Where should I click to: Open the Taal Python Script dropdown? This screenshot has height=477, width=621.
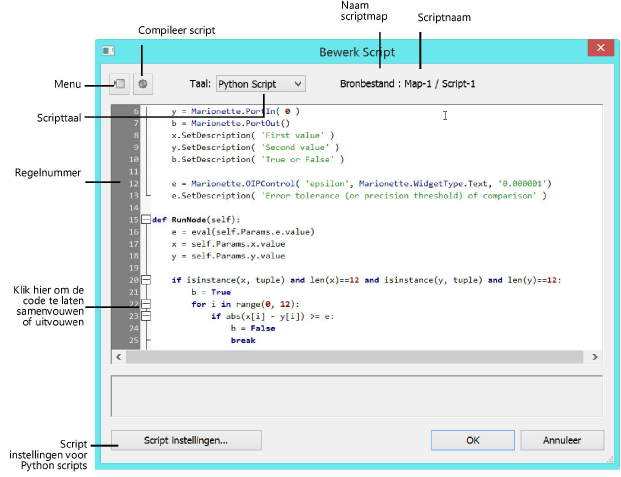261,84
